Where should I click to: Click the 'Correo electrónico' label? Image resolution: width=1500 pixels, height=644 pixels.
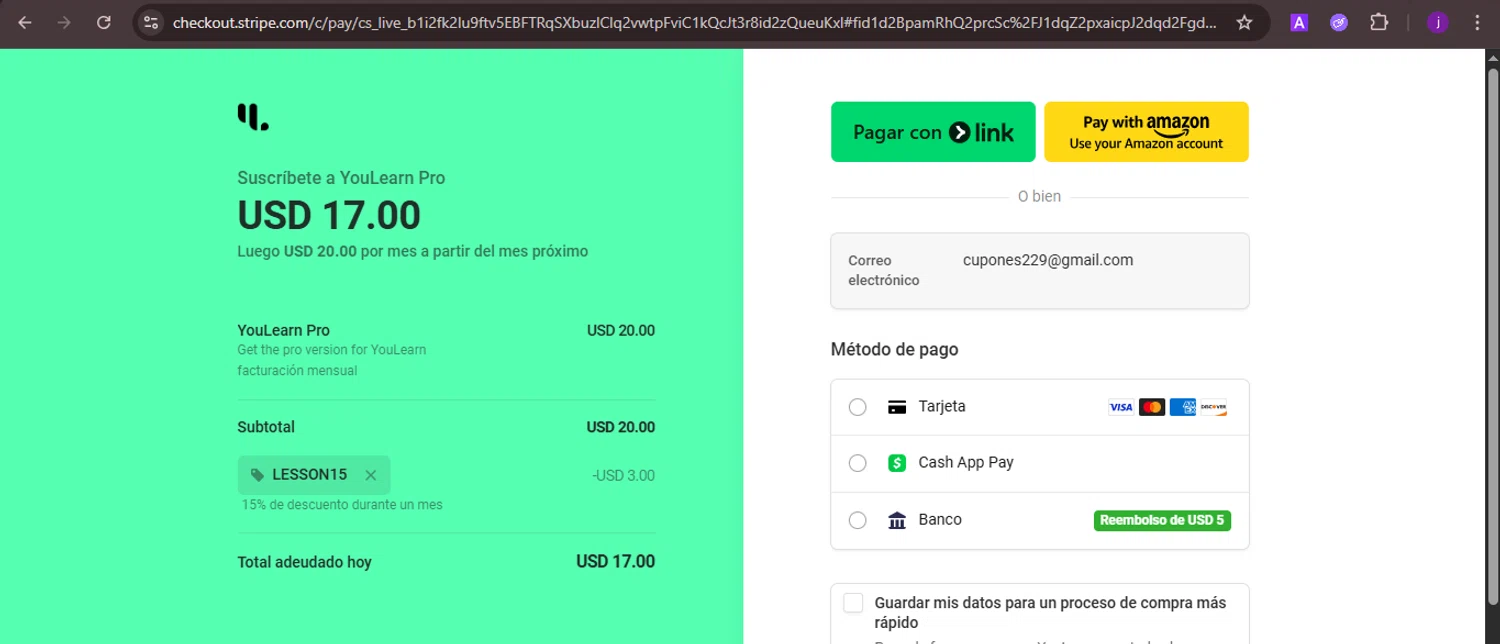click(x=884, y=270)
